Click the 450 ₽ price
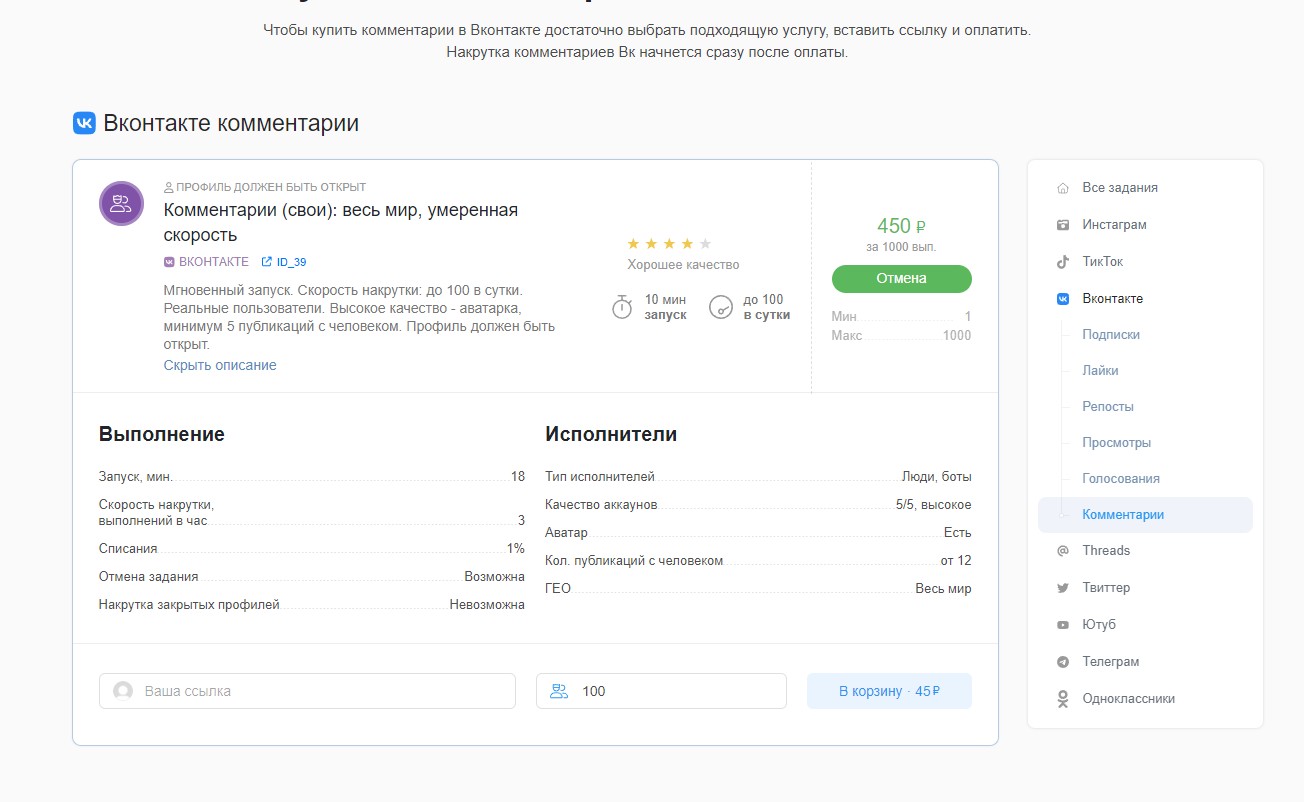 [902, 226]
